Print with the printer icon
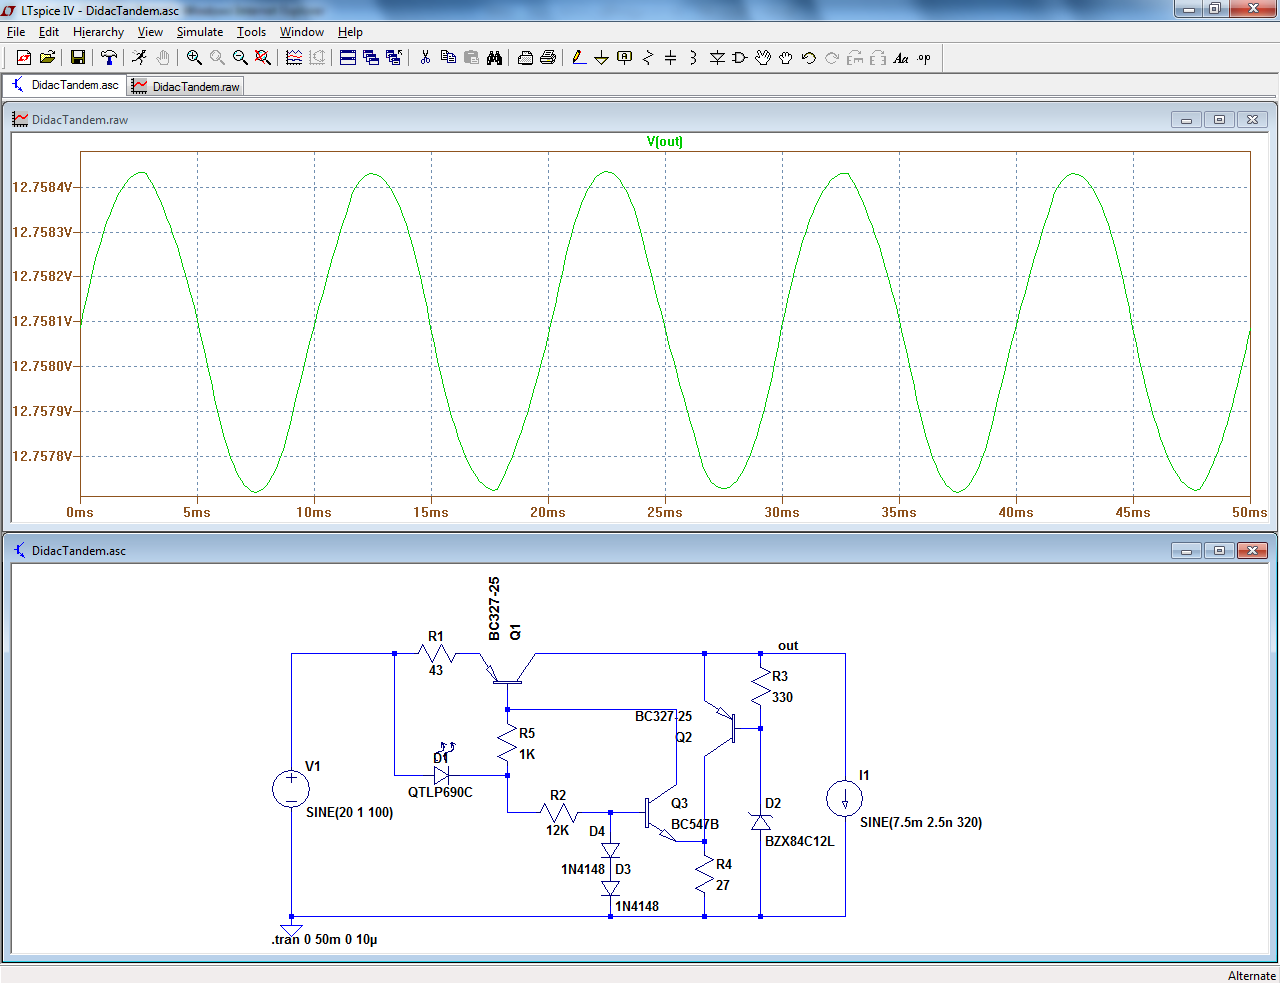 548,58
